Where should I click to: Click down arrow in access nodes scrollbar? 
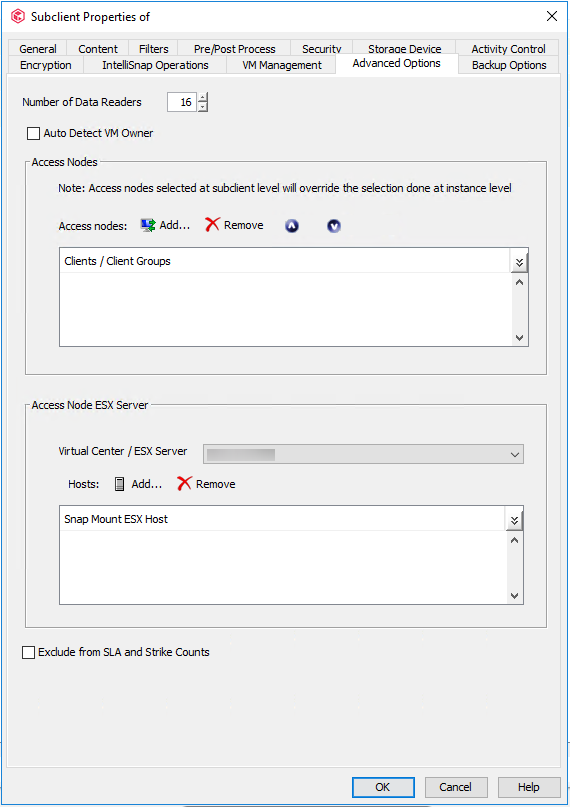(x=519, y=338)
